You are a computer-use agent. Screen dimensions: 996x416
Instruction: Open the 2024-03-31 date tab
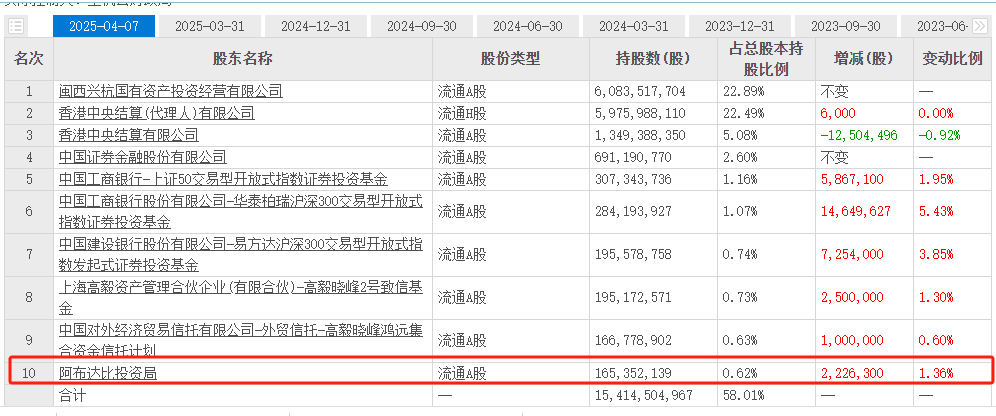(633, 26)
